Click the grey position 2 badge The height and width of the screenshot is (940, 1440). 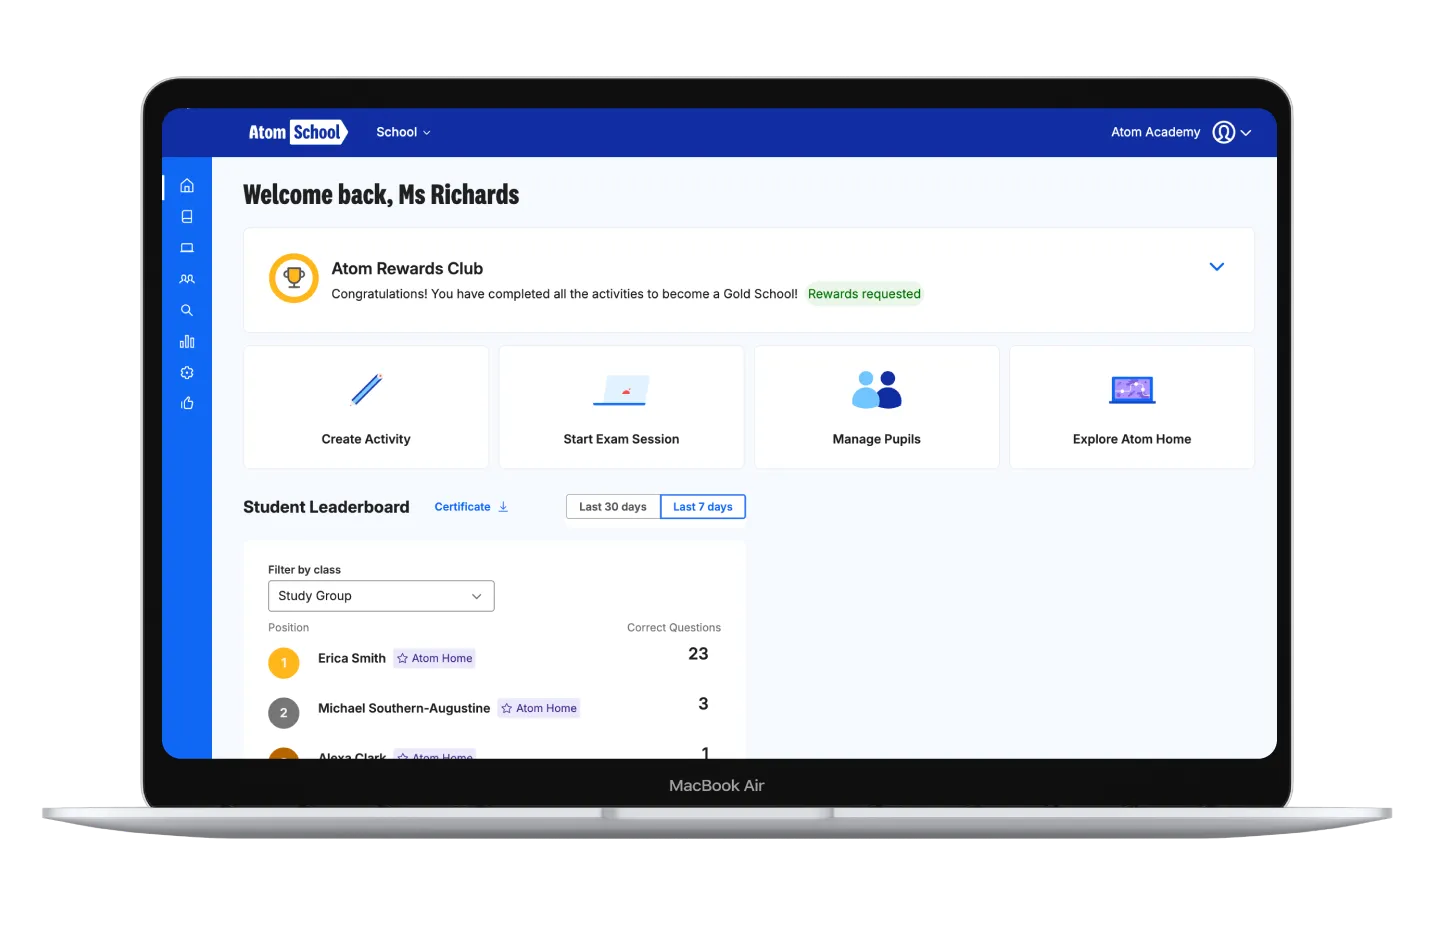click(x=284, y=713)
